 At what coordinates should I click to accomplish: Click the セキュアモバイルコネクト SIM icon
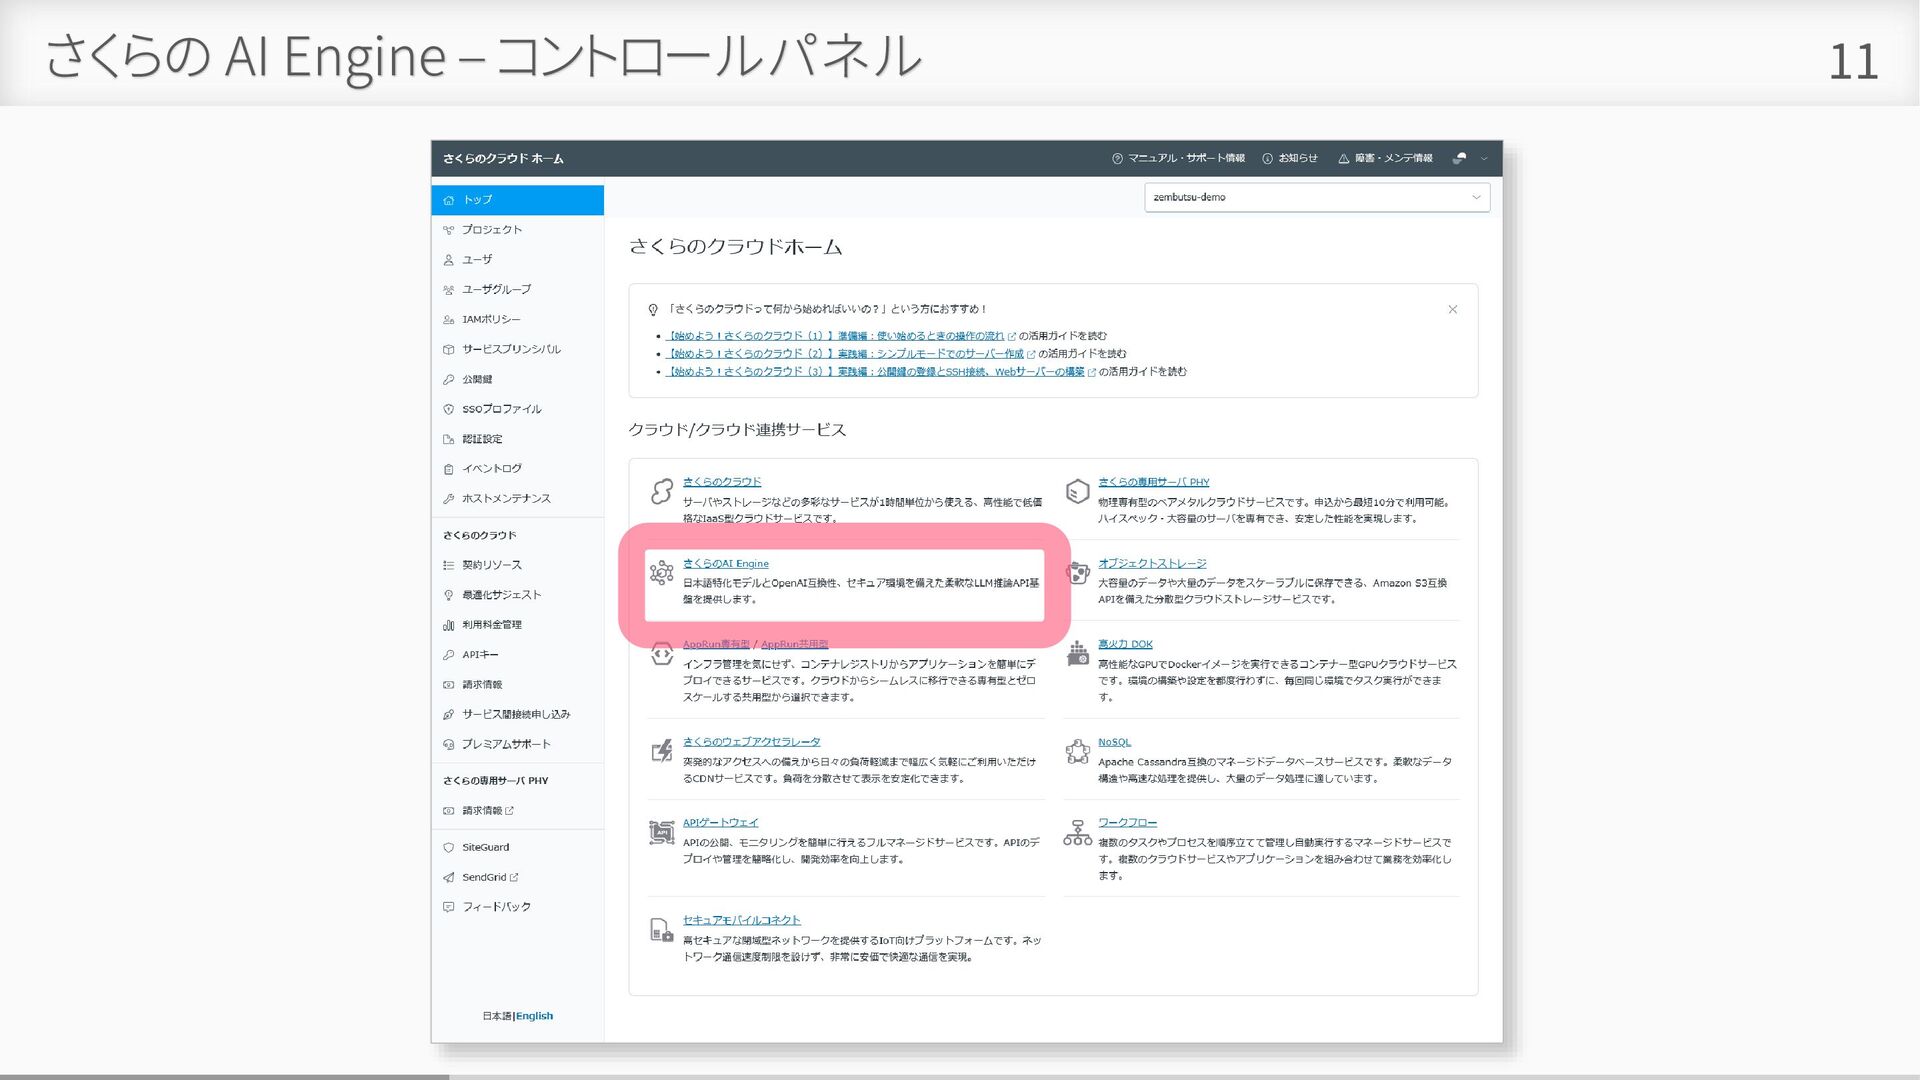(661, 930)
